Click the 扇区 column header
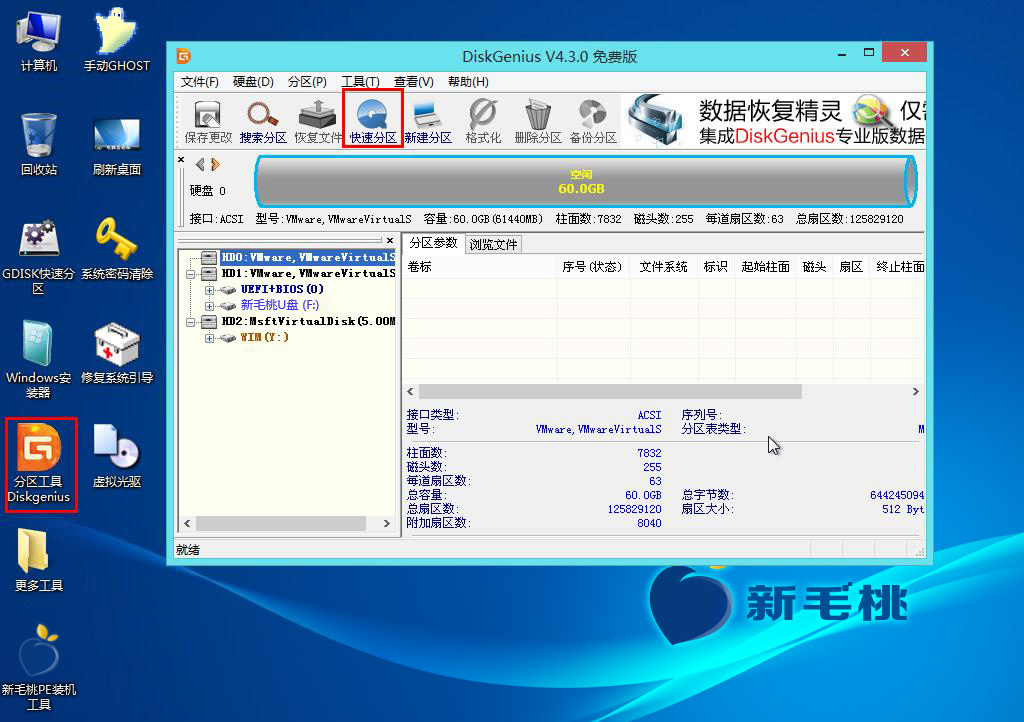1024x722 pixels. pyautogui.click(x=851, y=266)
